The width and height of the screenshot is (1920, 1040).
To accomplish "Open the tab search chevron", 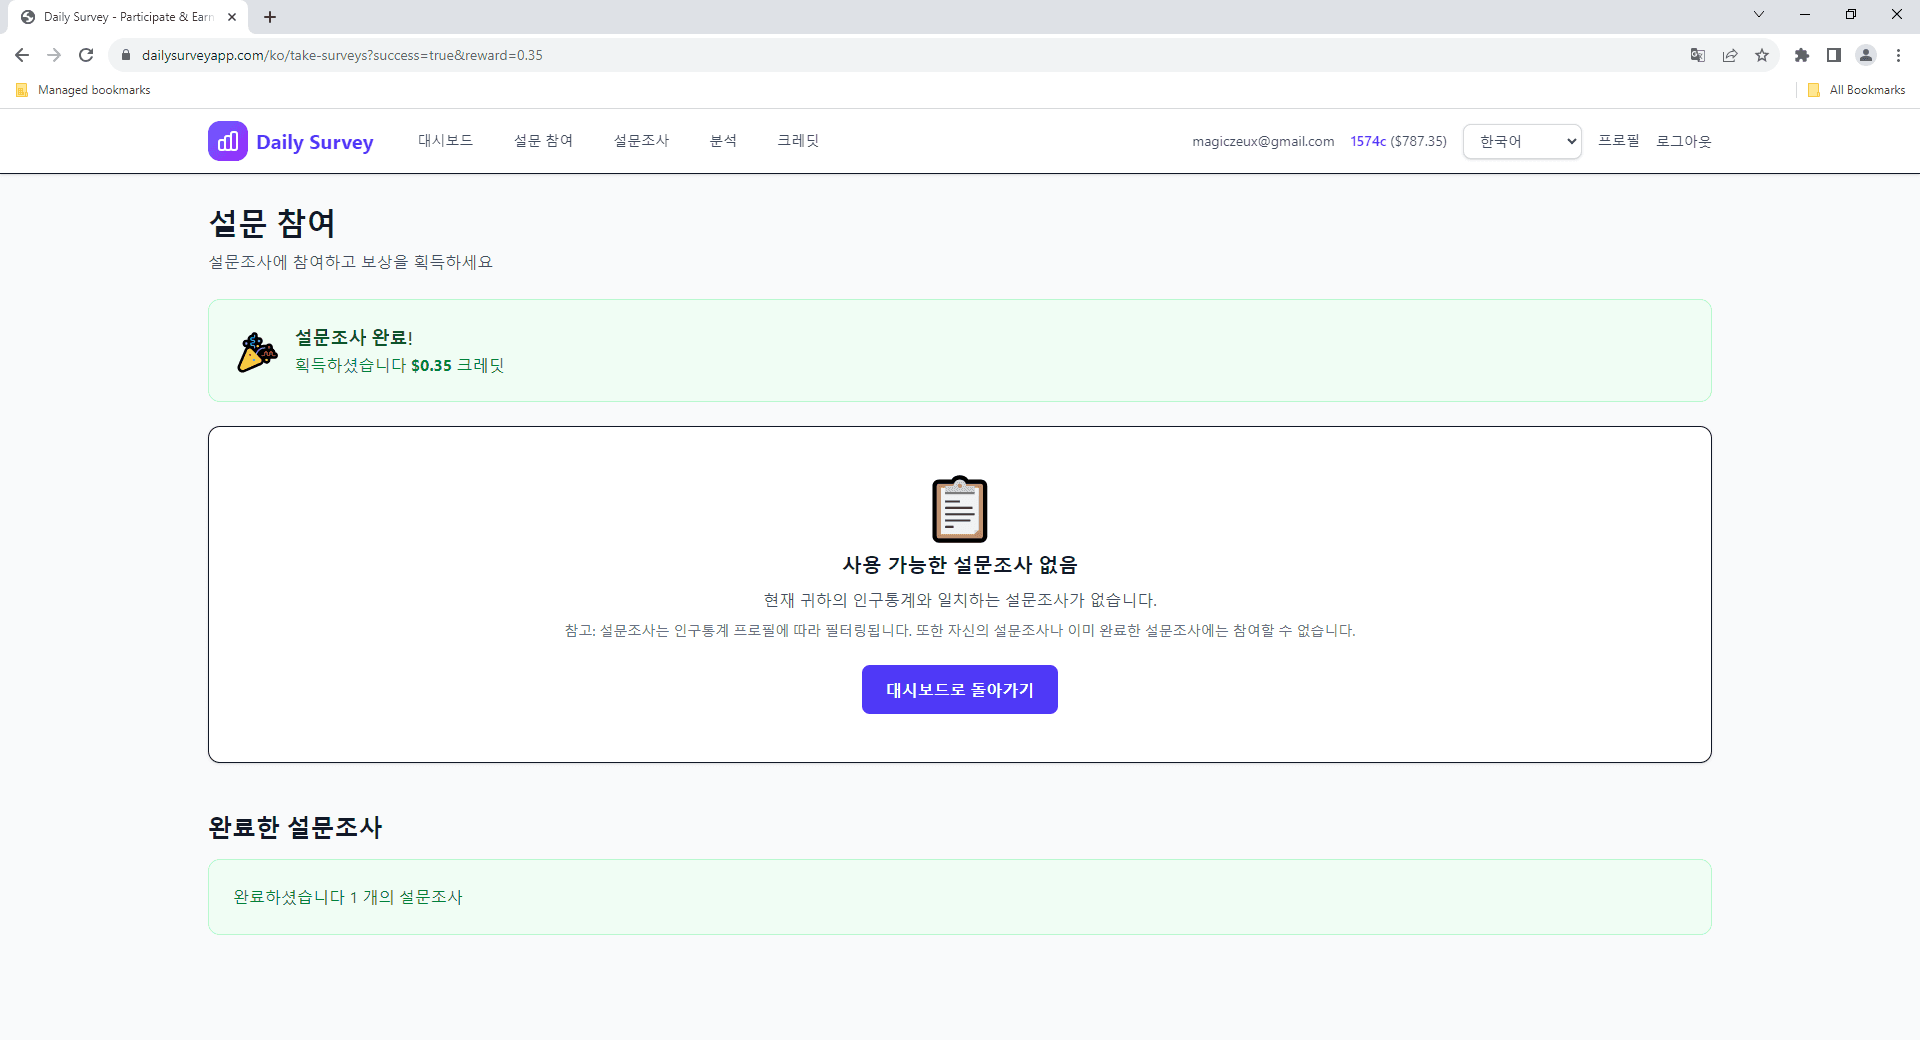I will pos(1758,14).
